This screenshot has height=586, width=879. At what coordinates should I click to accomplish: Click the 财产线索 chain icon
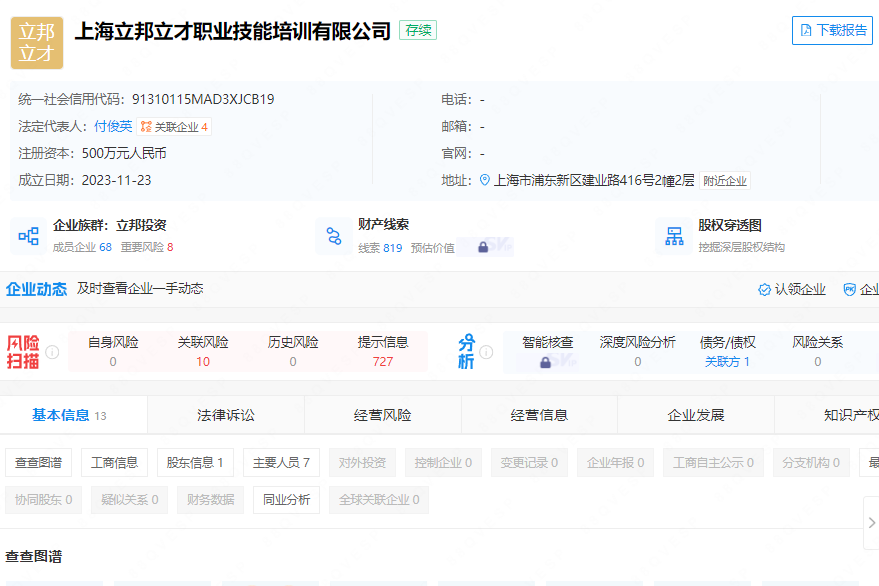click(x=334, y=236)
